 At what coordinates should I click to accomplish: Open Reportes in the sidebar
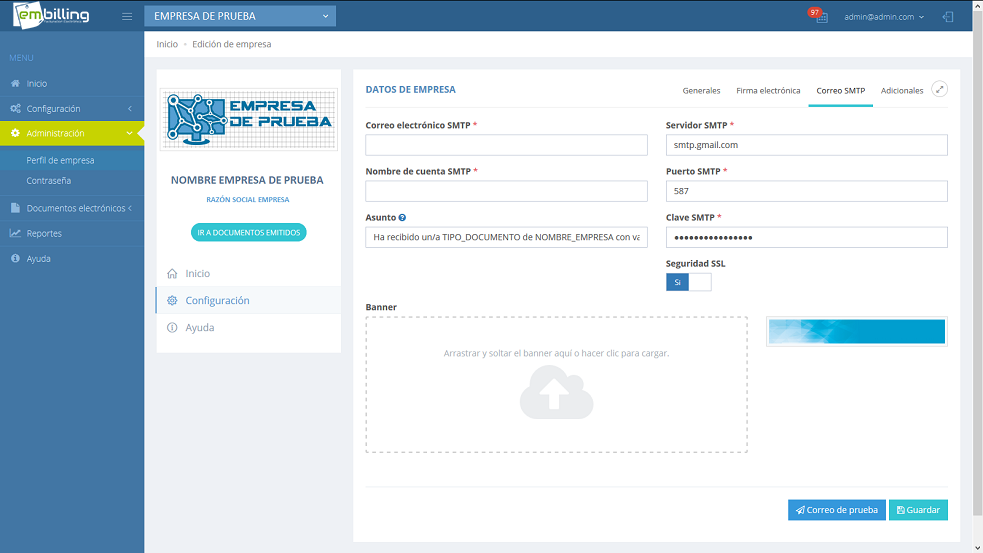[44, 233]
